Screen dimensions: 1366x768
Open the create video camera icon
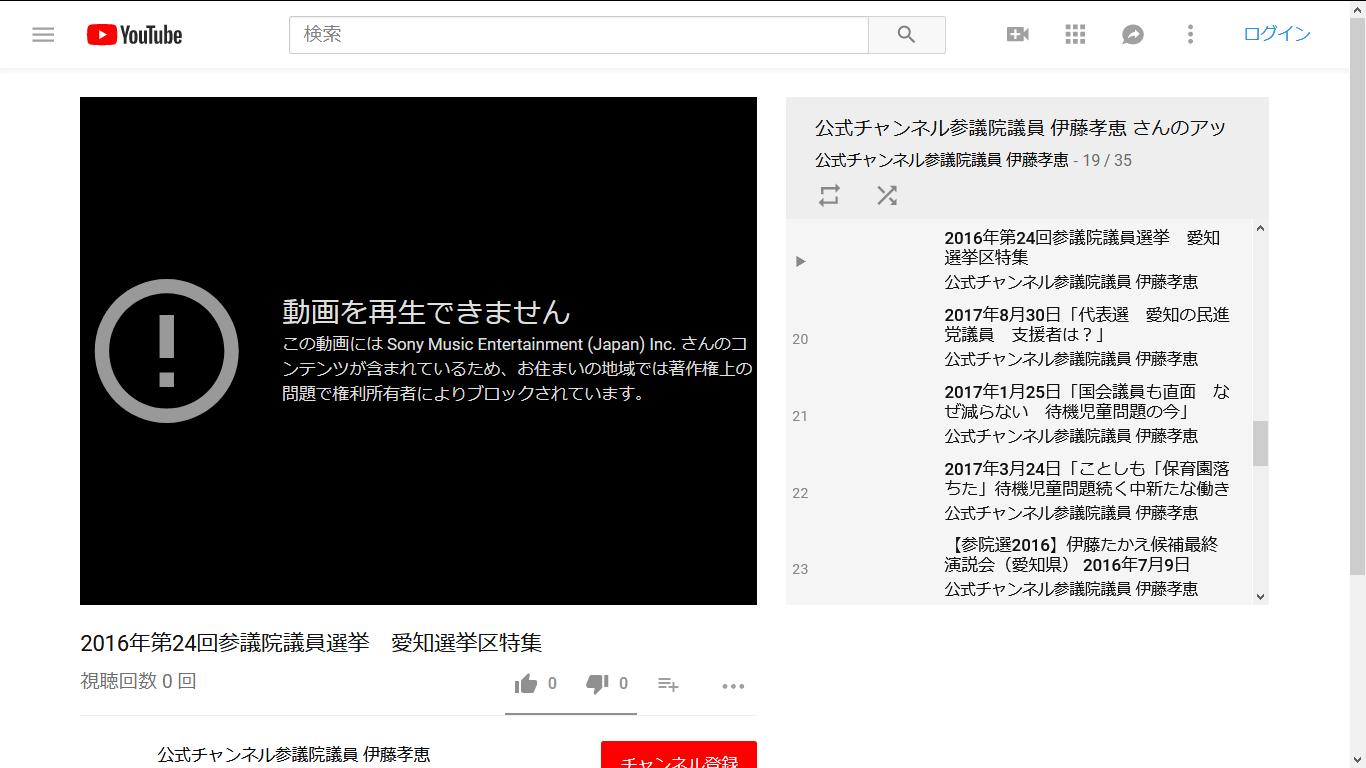click(x=1018, y=35)
